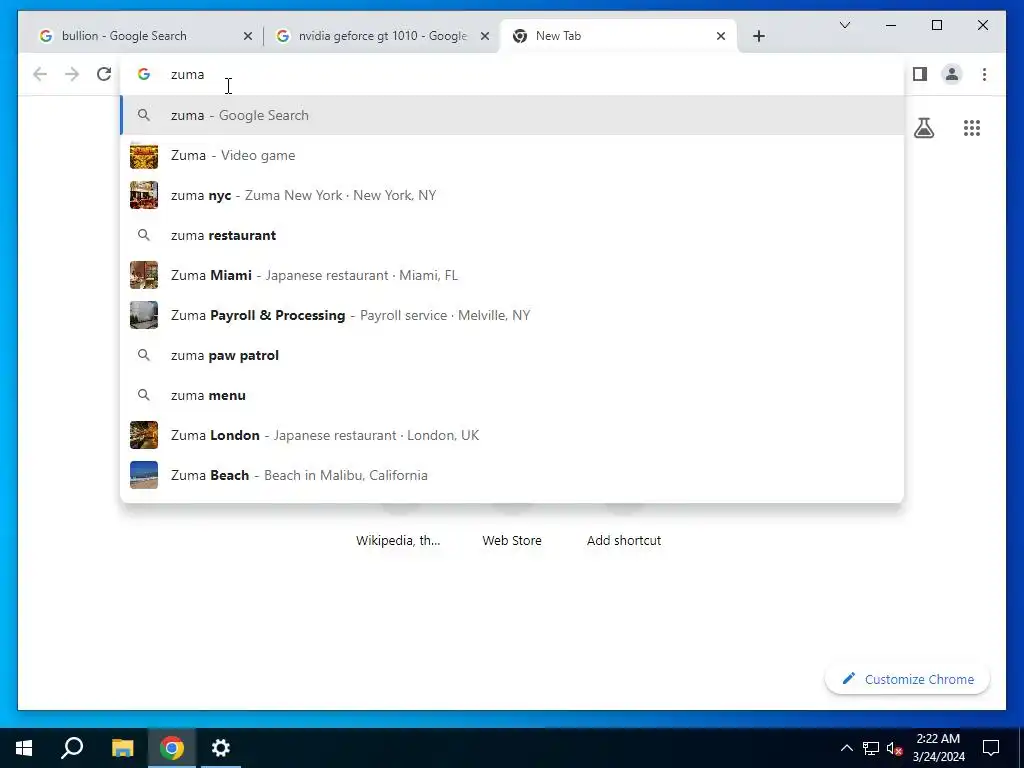
Task: Open the Web Store shortcut
Action: pos(512,541)
